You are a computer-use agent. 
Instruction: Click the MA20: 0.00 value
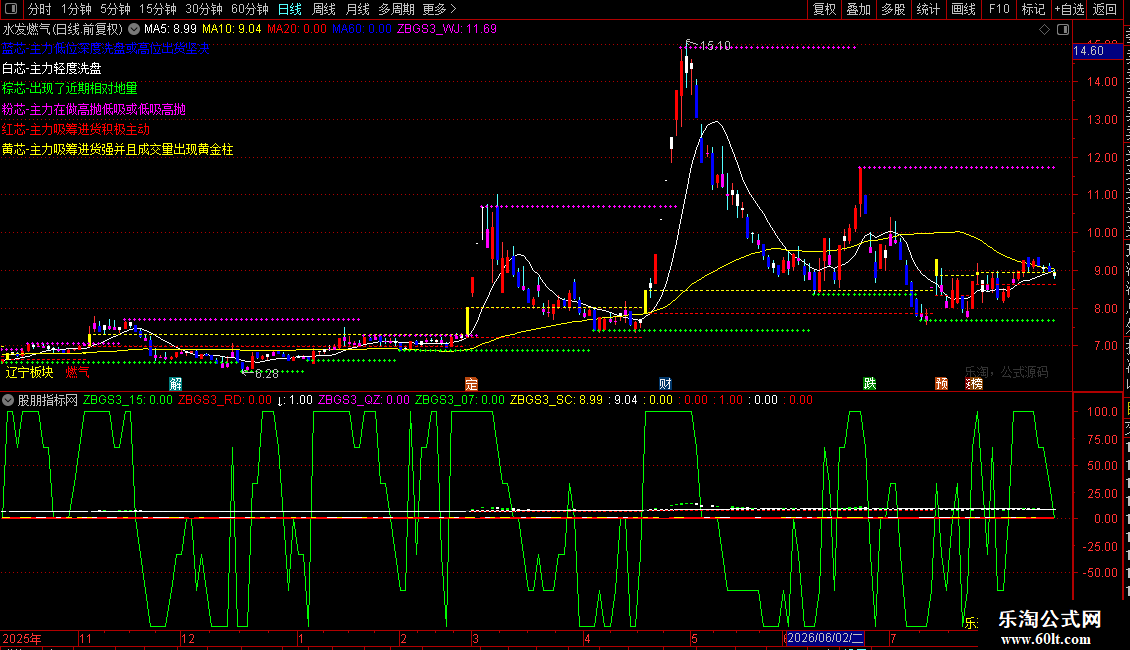tap(296, 30)
